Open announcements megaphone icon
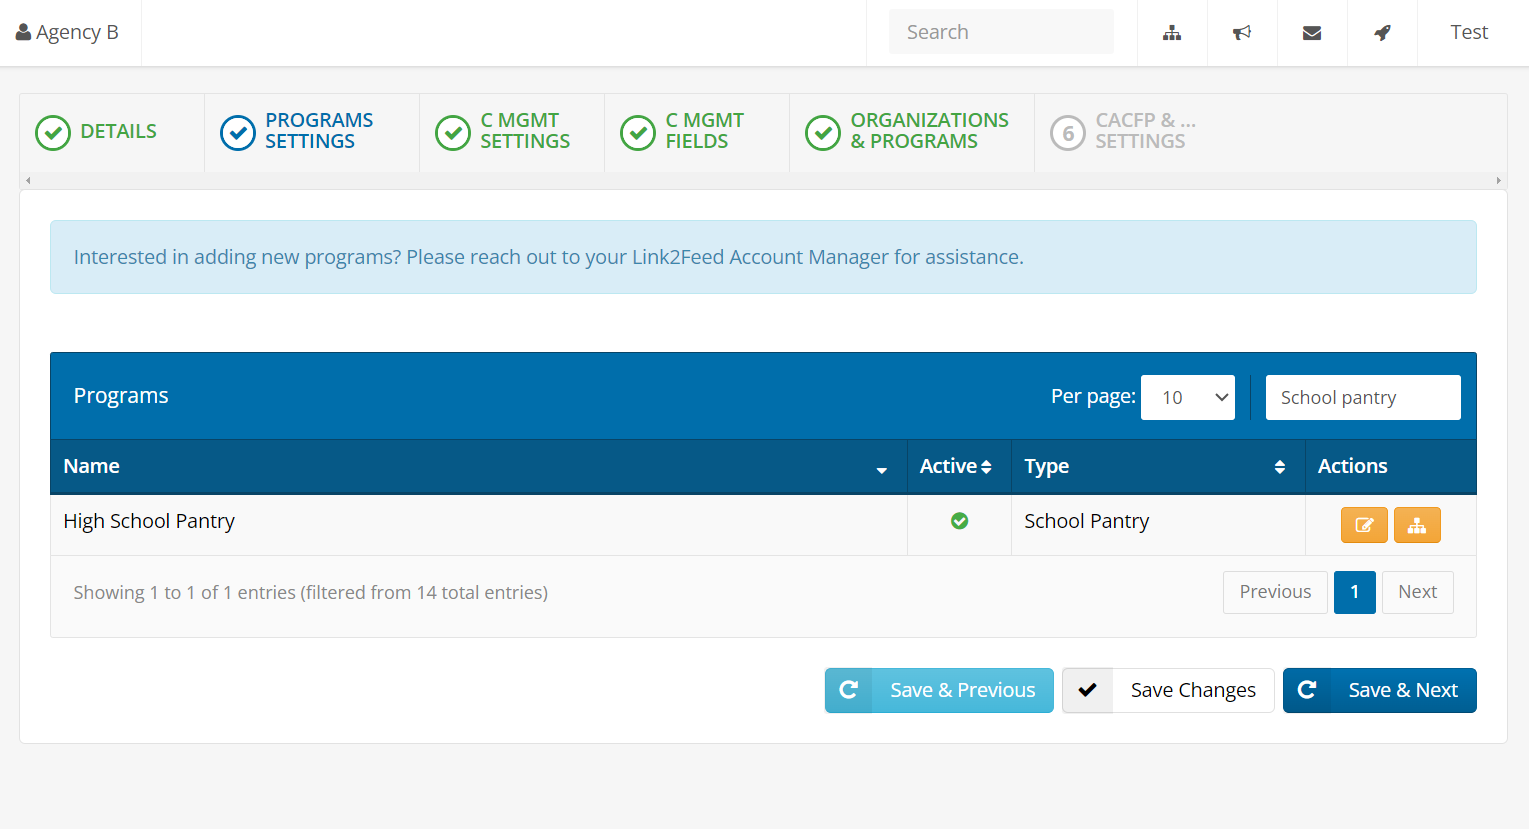 pos(1242,33)
